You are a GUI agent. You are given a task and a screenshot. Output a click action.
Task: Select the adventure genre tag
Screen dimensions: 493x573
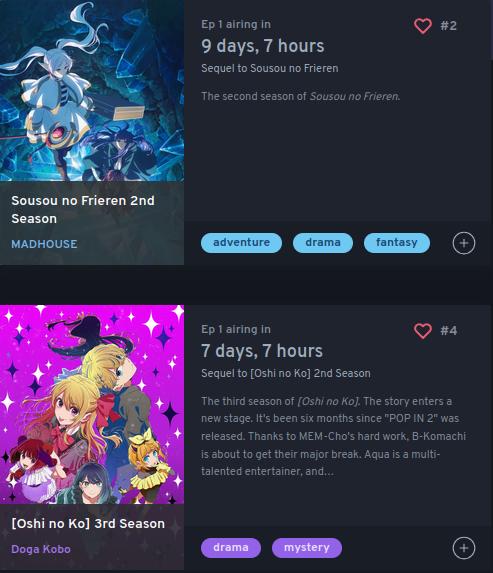241,243
